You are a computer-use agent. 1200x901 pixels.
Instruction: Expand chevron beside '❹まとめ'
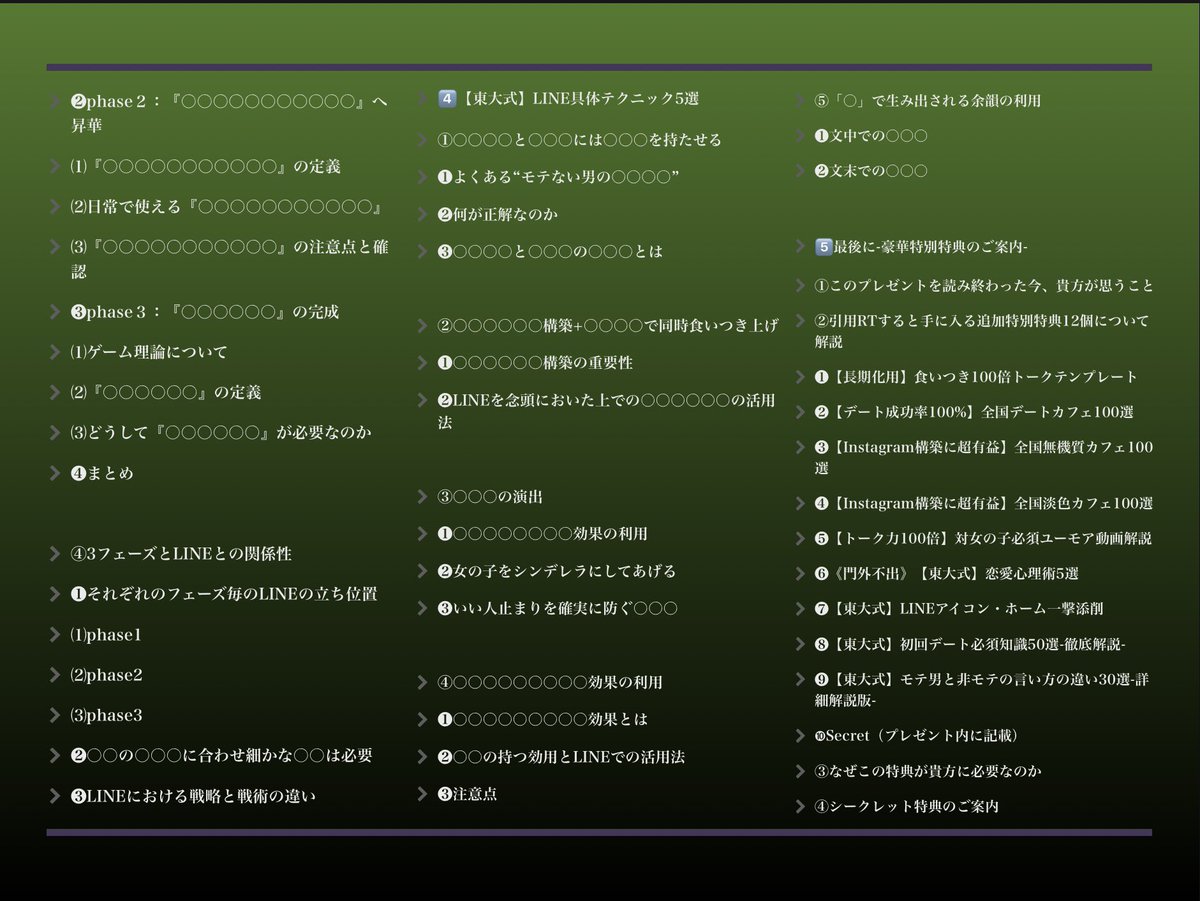[x=54, y=473]
